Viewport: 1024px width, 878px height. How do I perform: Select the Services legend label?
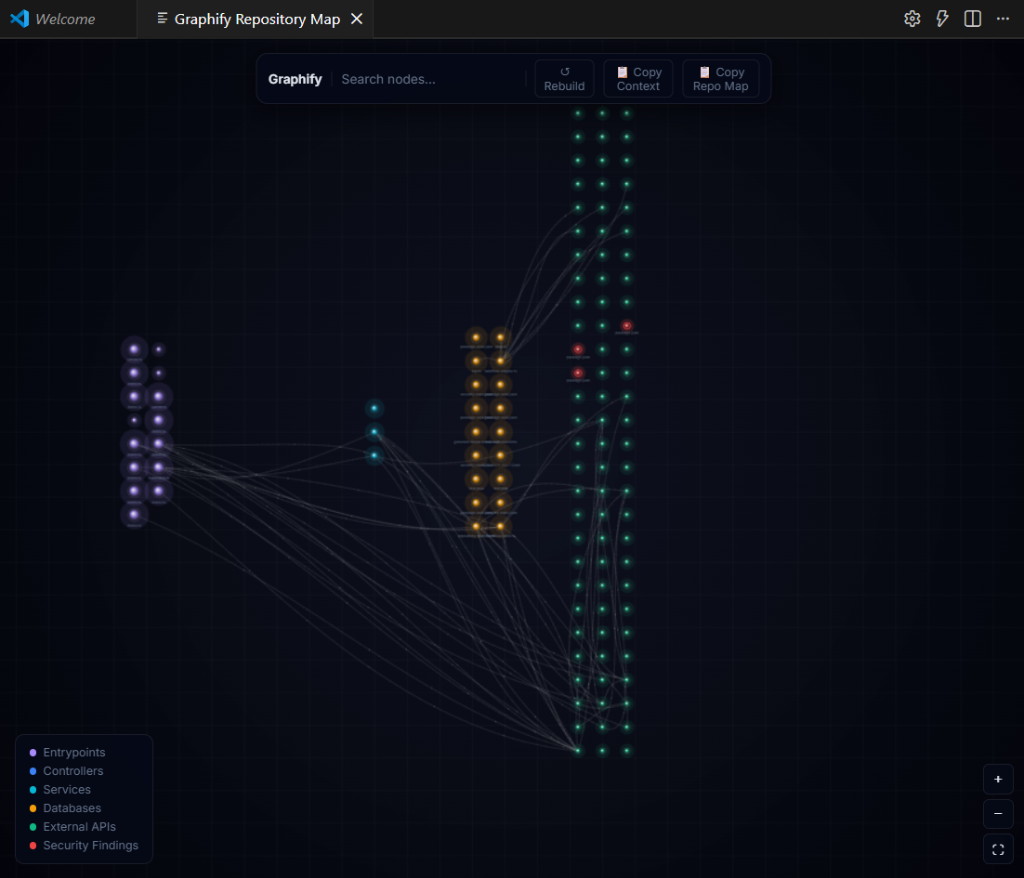[67, 790]
